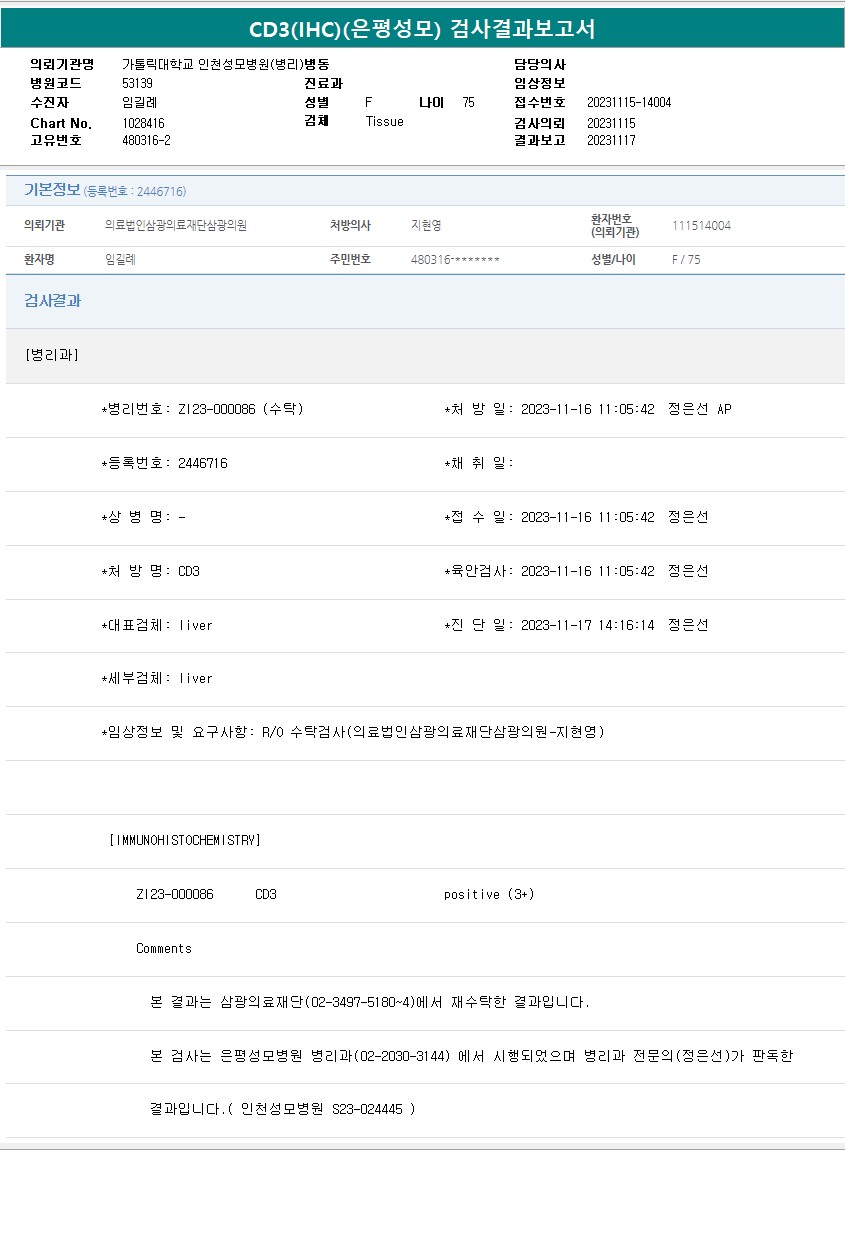The image size is (845, 1240).
Task: Click the Chart No. value 1028416
Action: click(143, 122)
